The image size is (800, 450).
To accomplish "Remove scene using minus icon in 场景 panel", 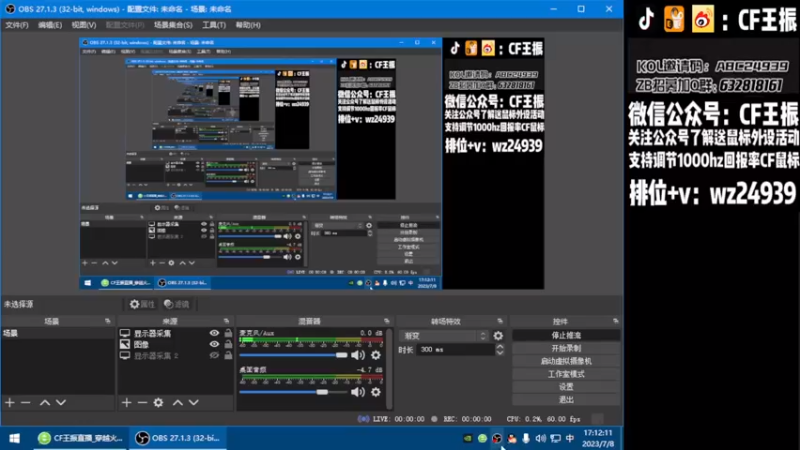I will click(26, 403).
